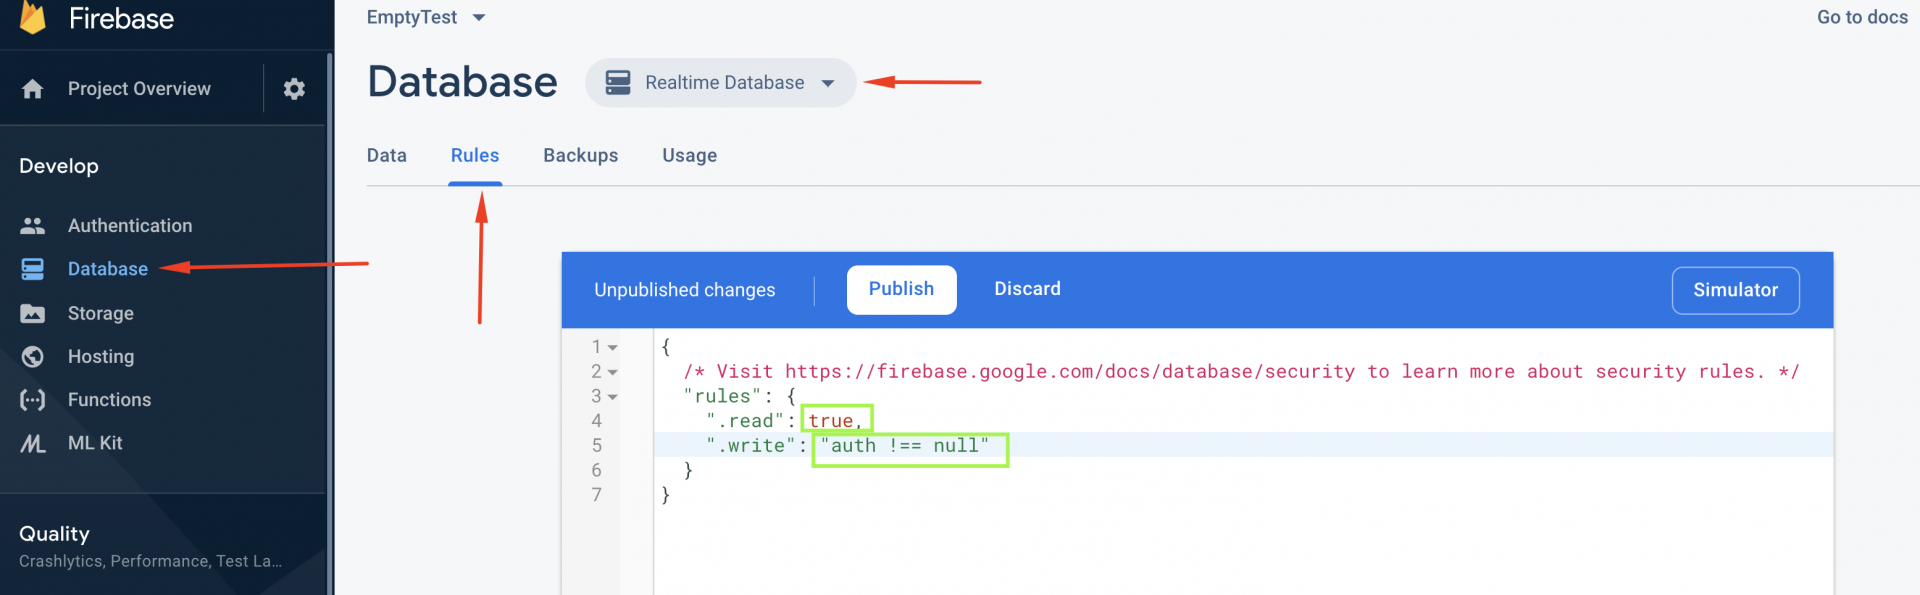Image resolution: width=1920 pixels, height=595 pixels.
Task: Open the EmptyTest project dropdown
Action: (478, 18)
